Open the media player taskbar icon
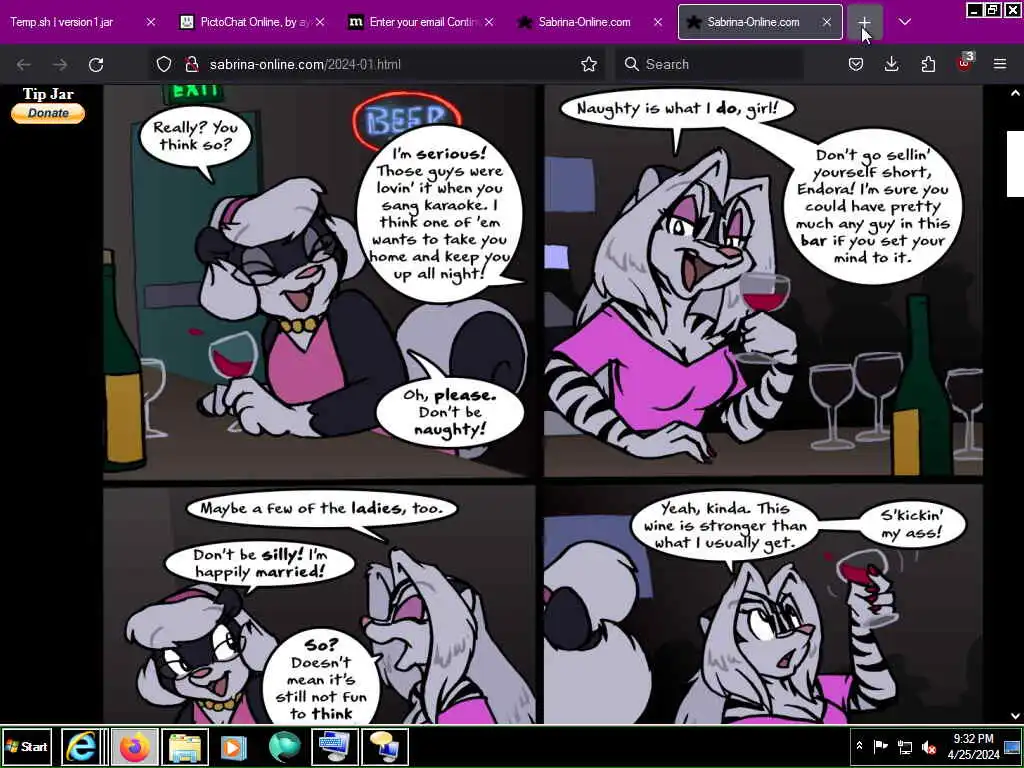The image size is (1024, 768). pos(234,746)
